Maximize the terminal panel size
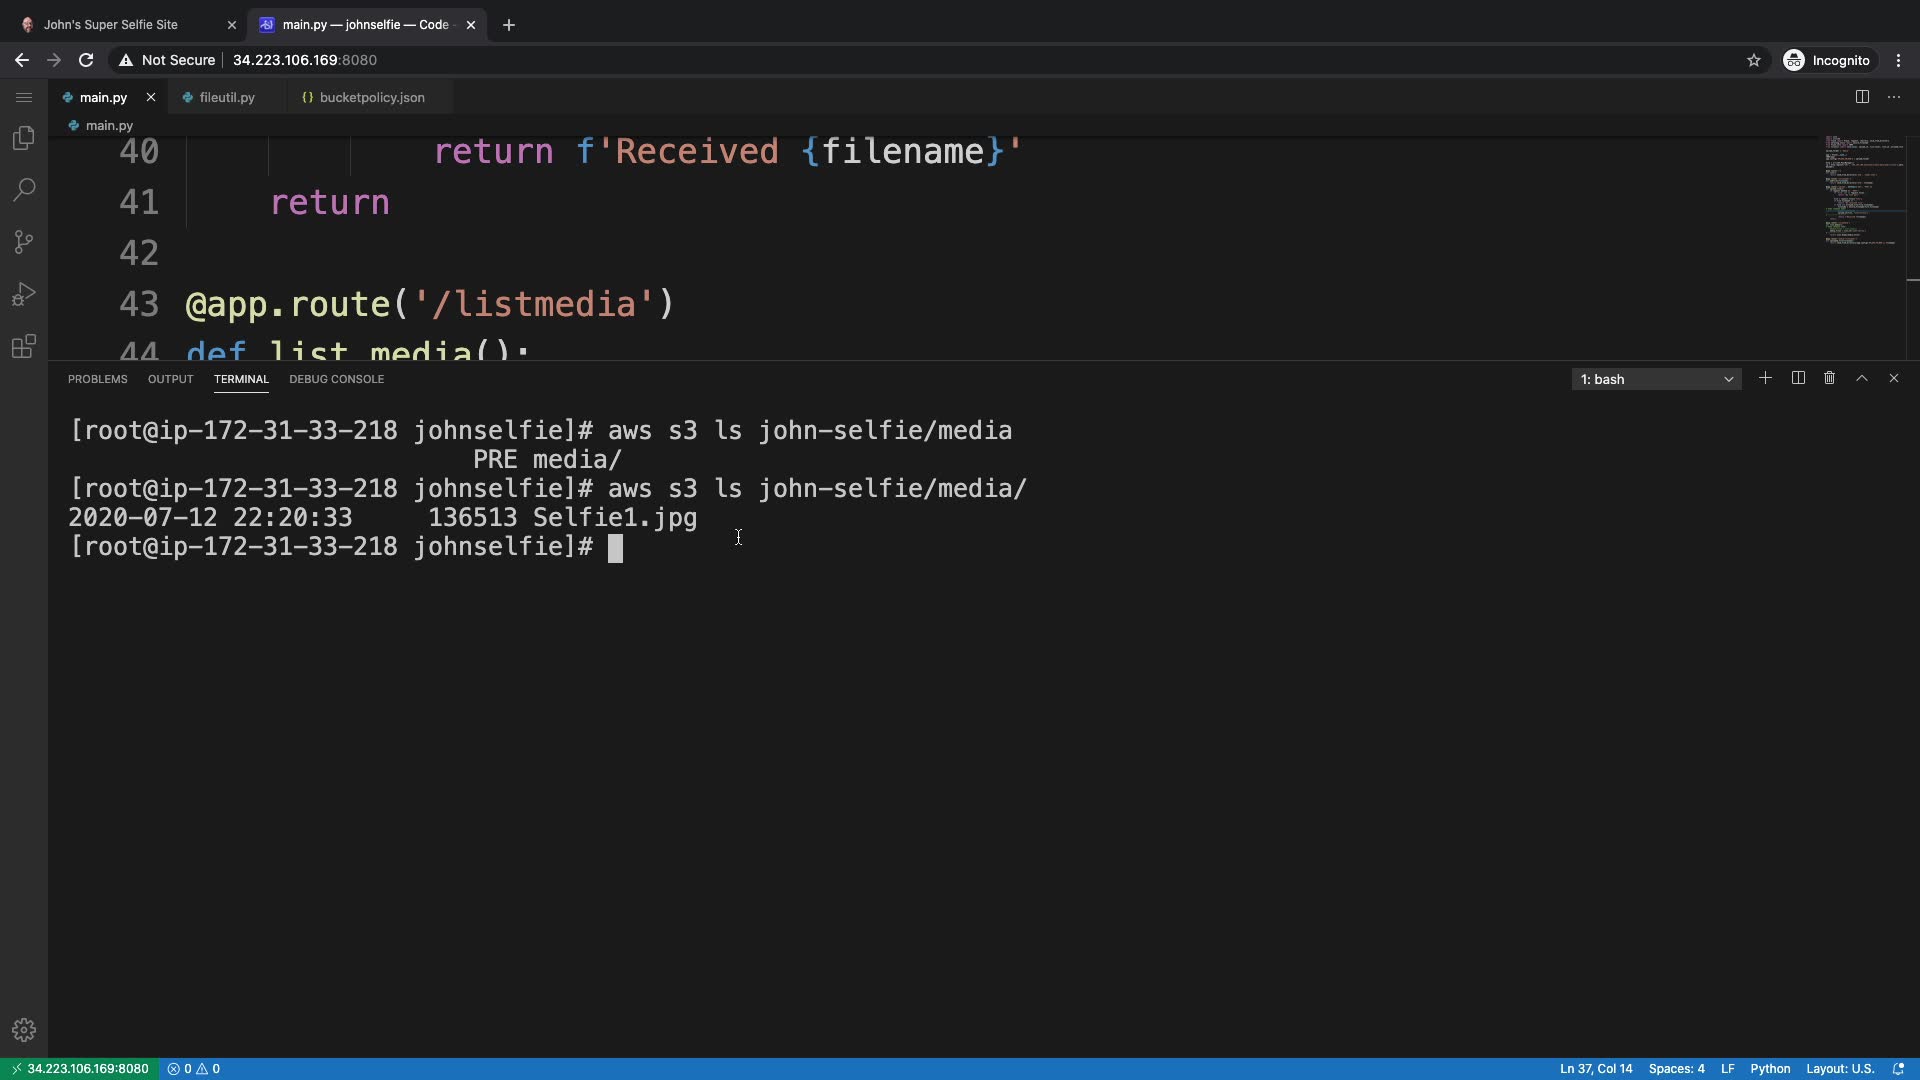 click(x=1861, y=379)
